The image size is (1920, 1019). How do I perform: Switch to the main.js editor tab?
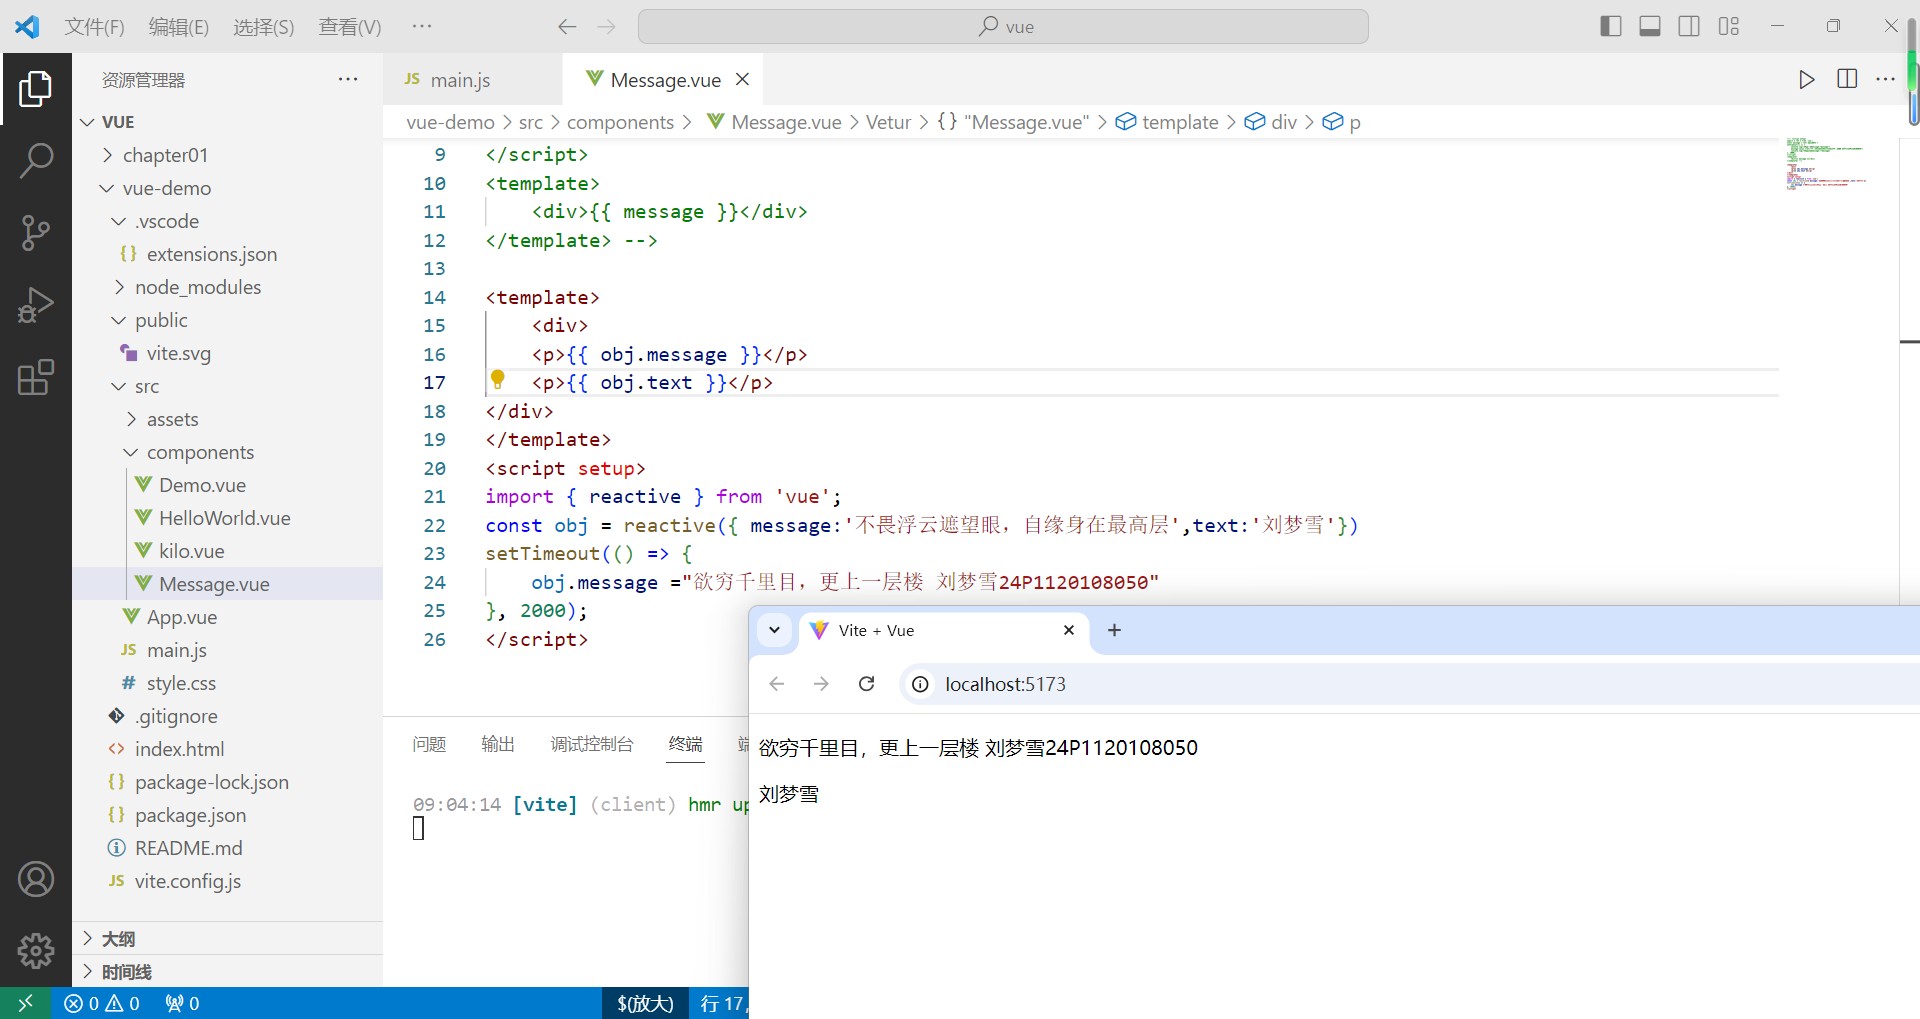point(461,80)
